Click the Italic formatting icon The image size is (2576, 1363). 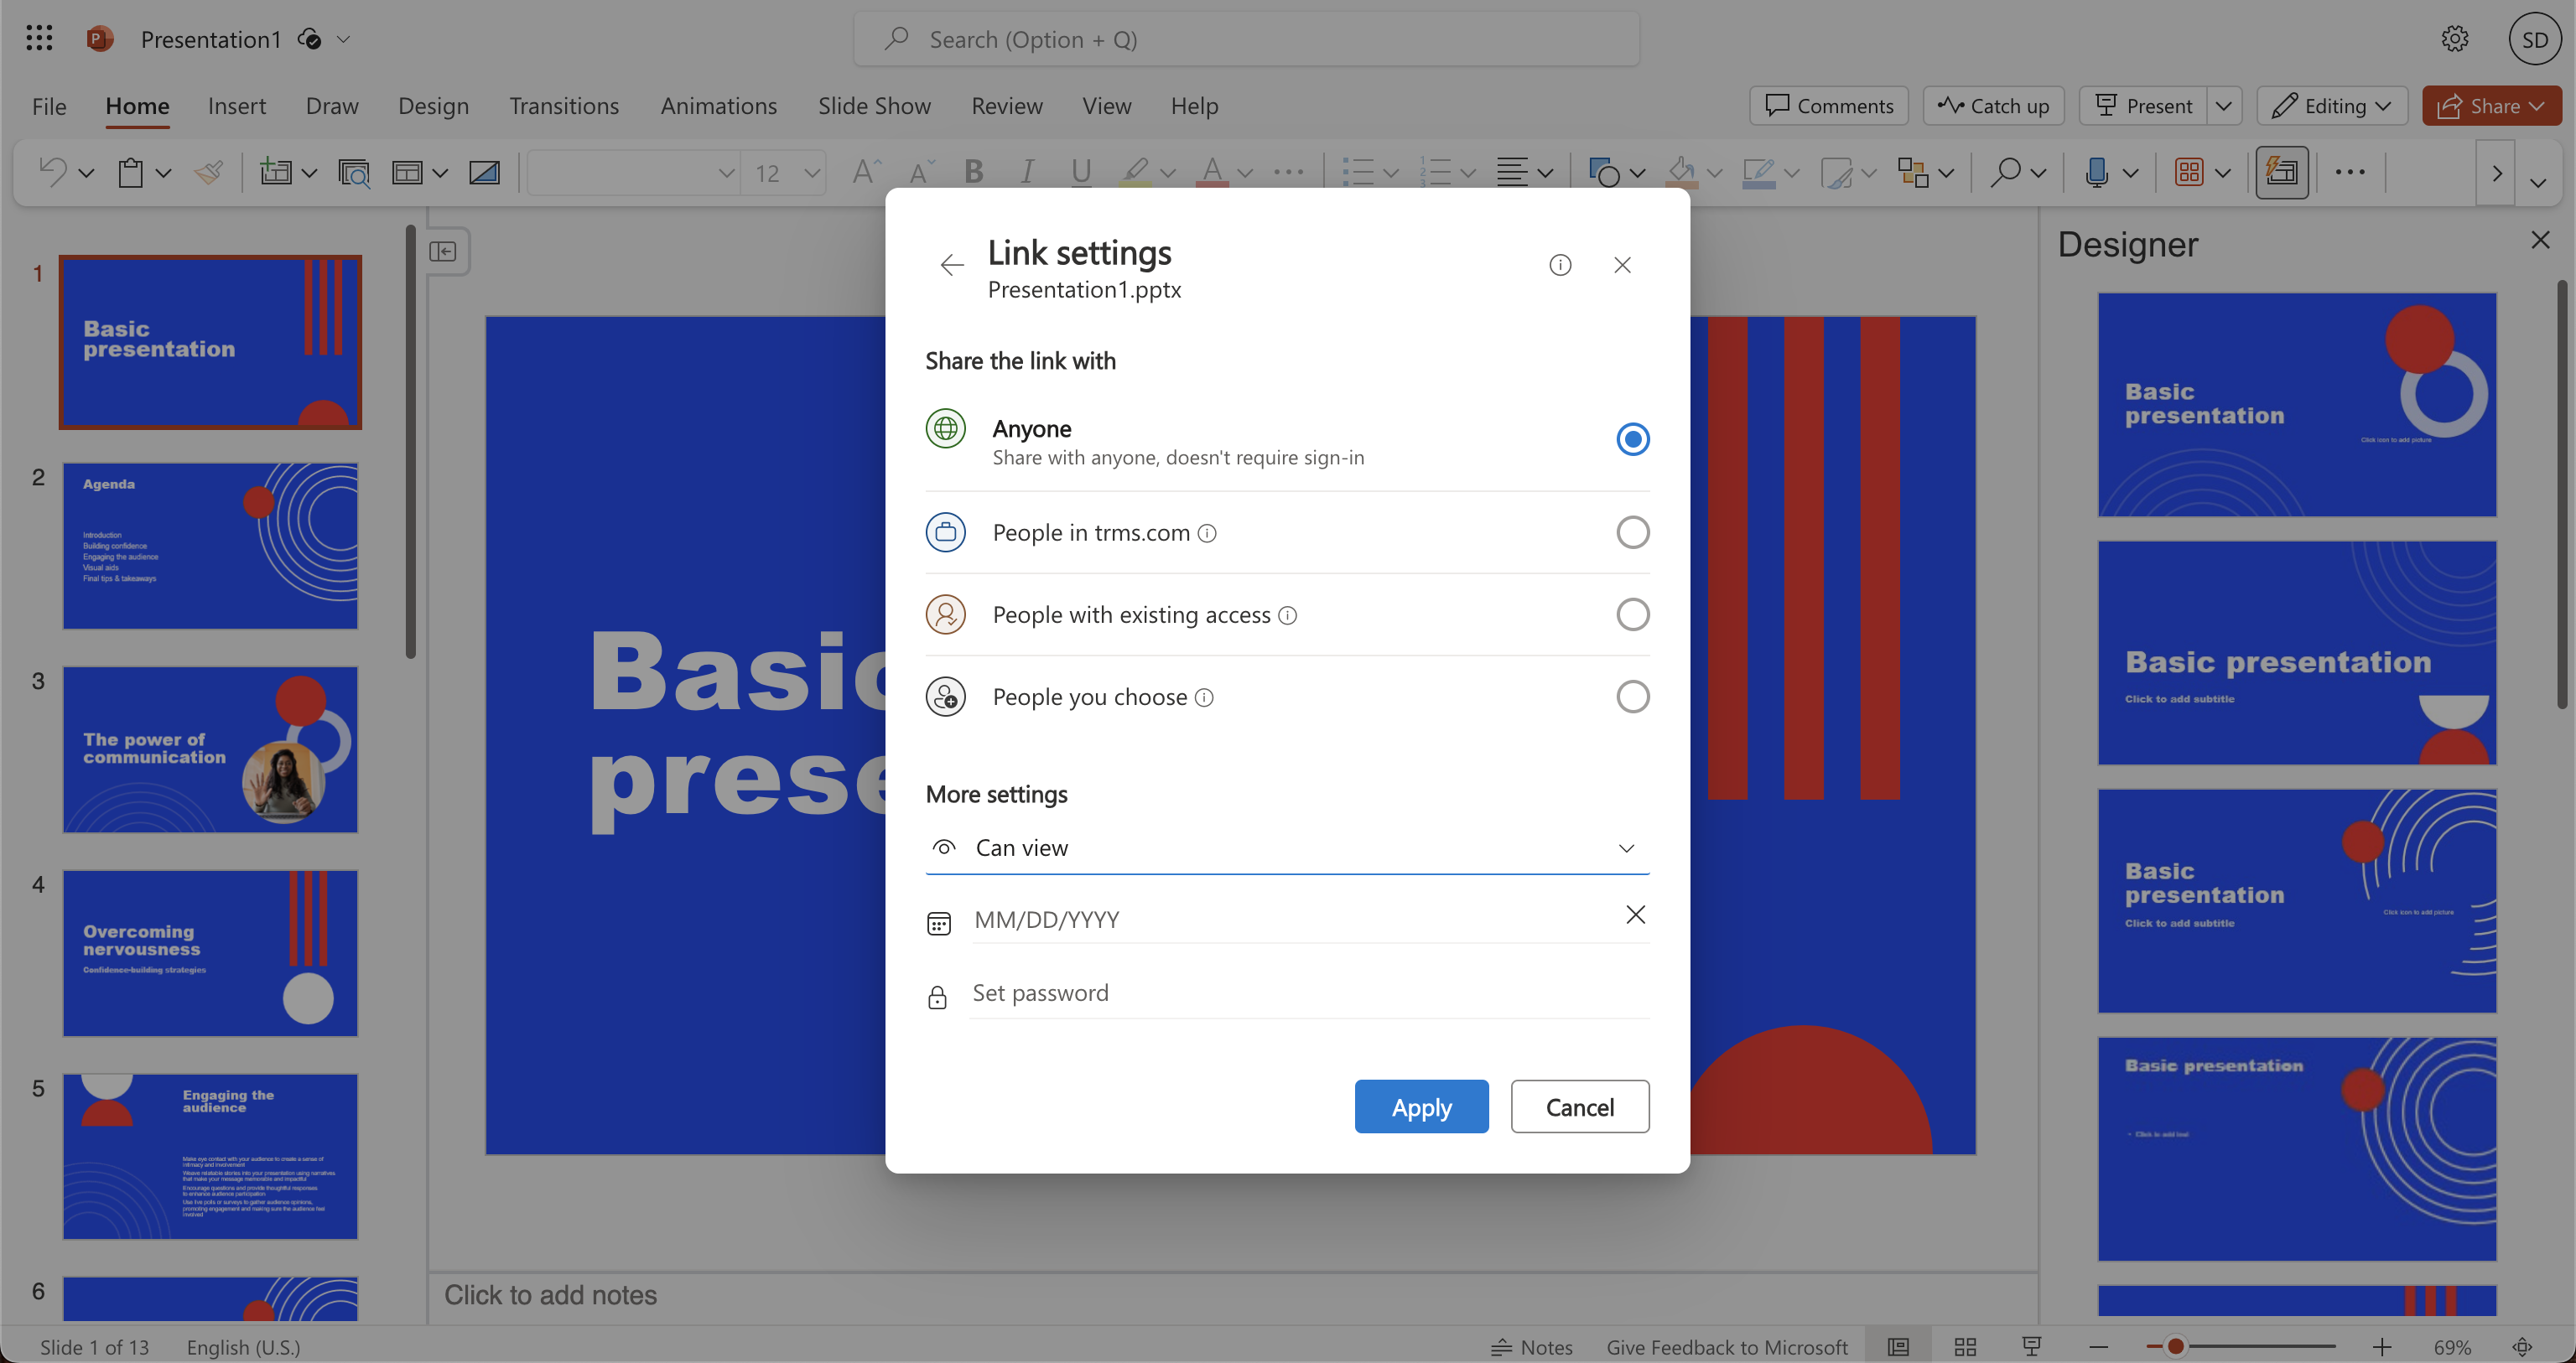click(x=1026, y=172)
